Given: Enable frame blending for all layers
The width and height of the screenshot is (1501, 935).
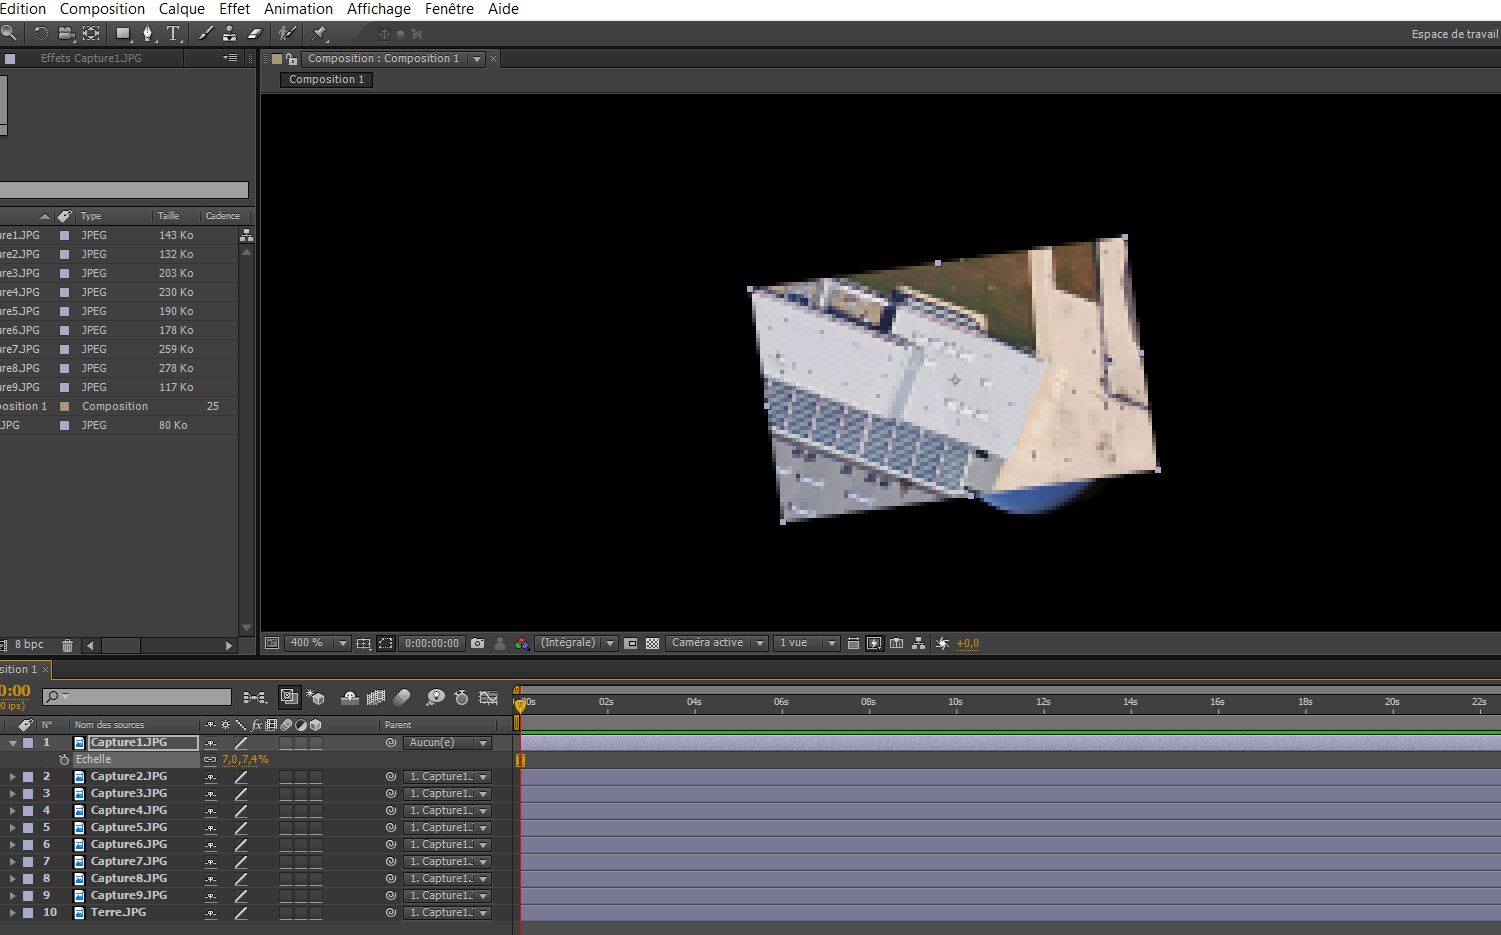Looking at the screenshot, I should [376, 697].
